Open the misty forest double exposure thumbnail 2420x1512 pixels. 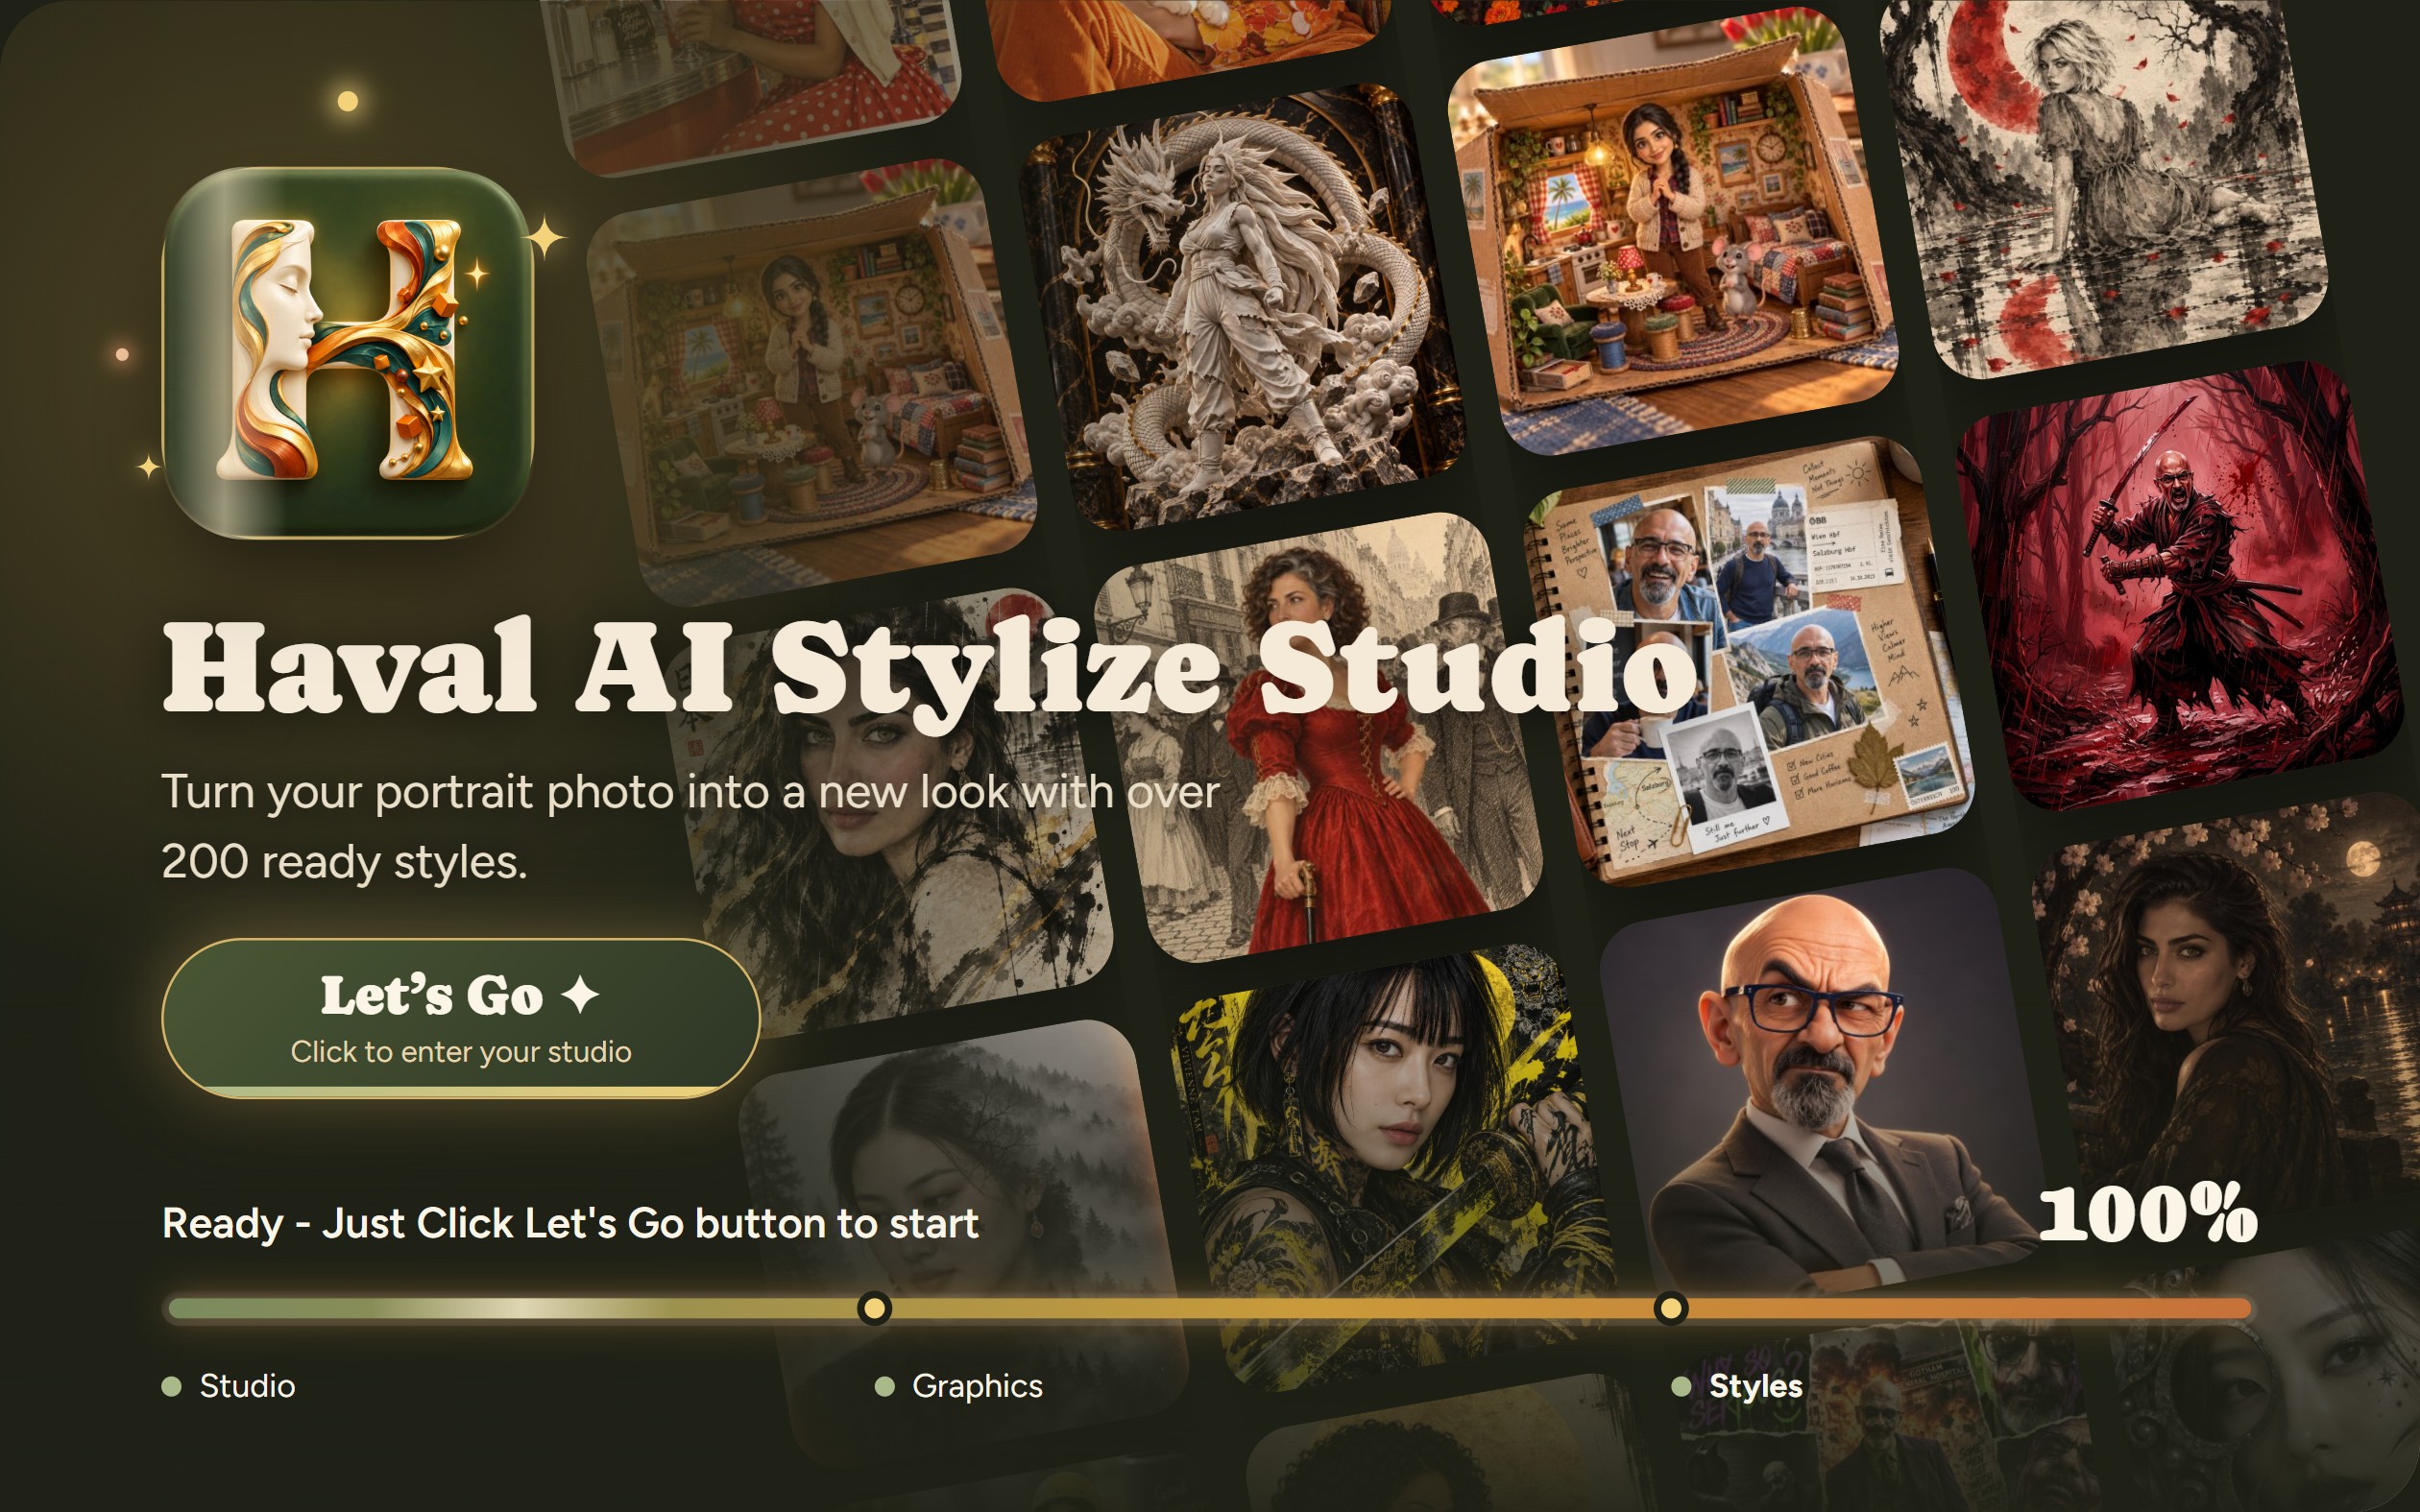(x=965, y=1245)
